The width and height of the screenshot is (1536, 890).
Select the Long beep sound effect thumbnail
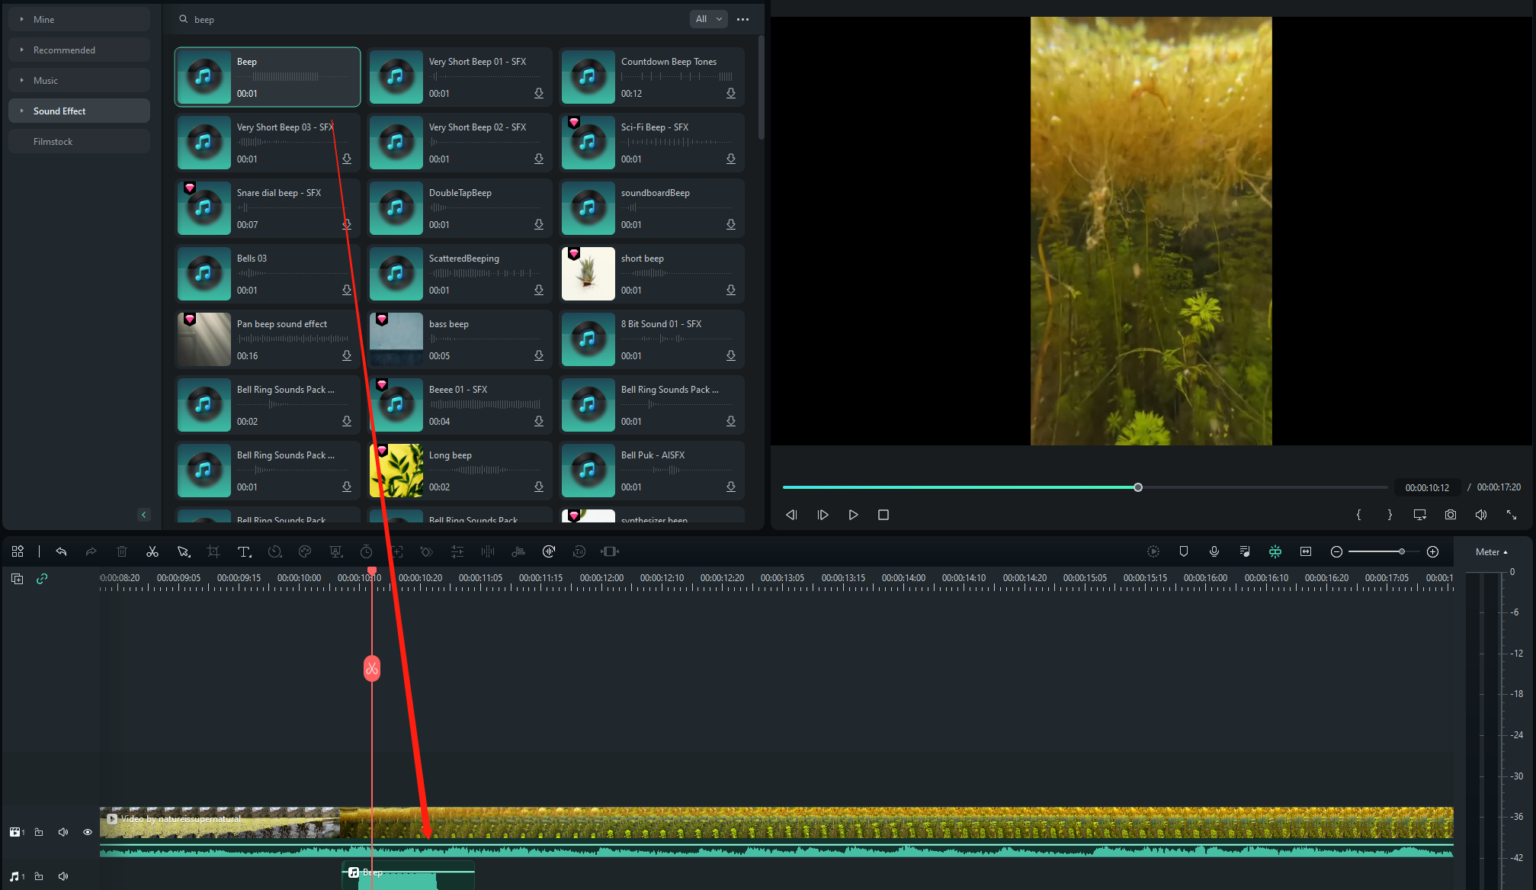point(396,470)
